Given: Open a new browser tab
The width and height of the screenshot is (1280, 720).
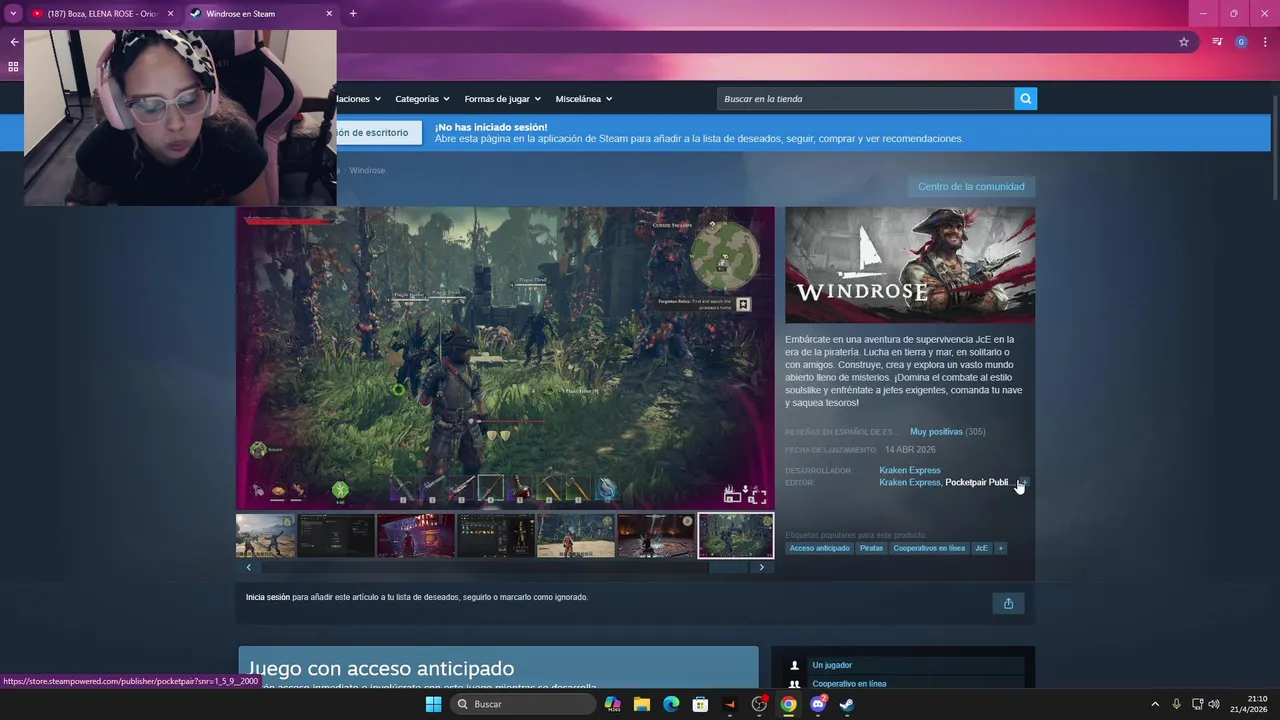Looking at the screenshot, I should click(353, 13).
